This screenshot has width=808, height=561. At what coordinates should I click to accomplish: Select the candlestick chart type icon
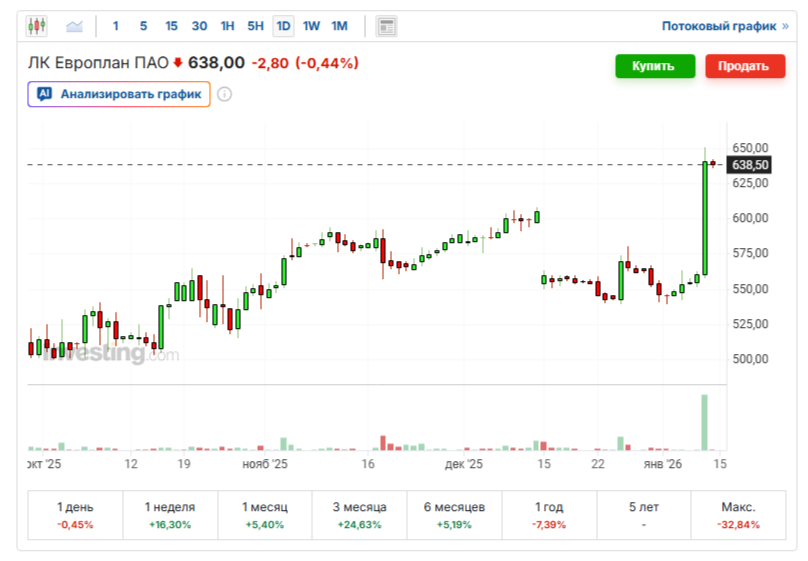(37, 26)
